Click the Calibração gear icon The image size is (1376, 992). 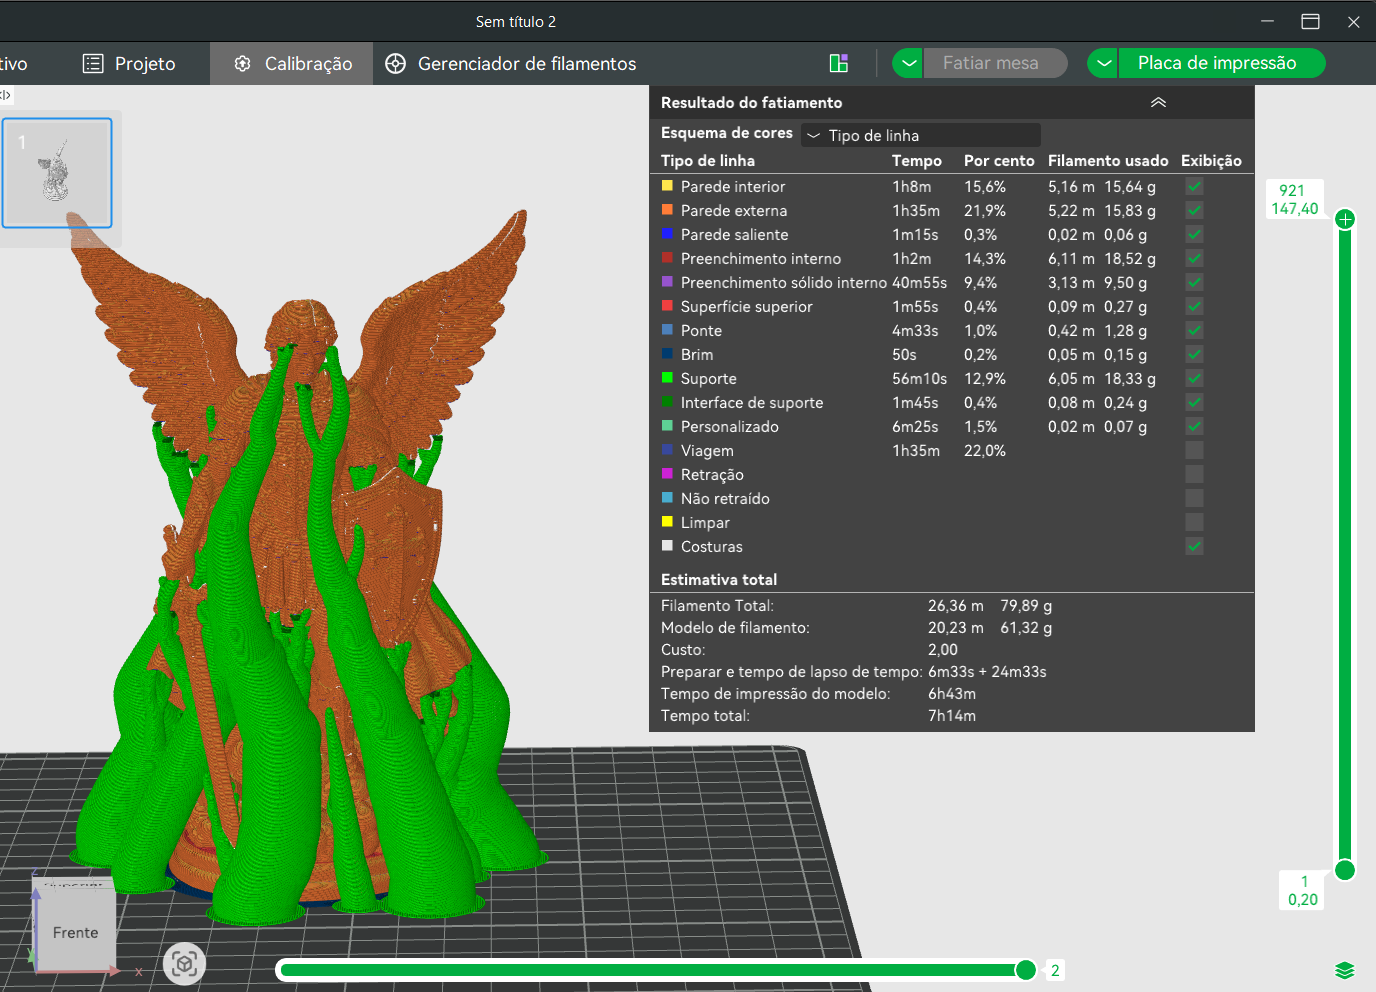point(242,63)
